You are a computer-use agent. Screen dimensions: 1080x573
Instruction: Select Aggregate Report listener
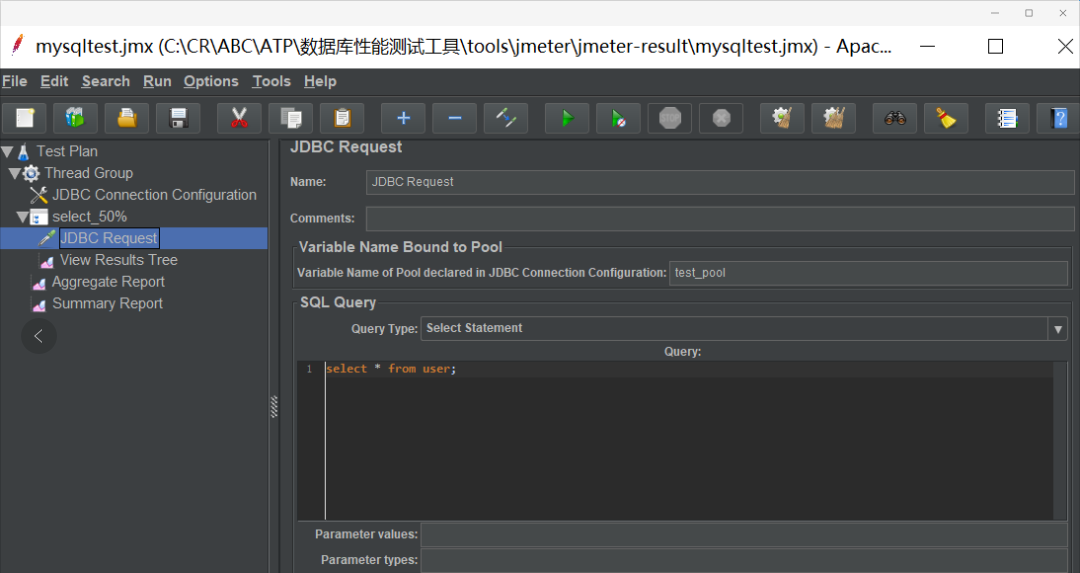pos(108,282)
